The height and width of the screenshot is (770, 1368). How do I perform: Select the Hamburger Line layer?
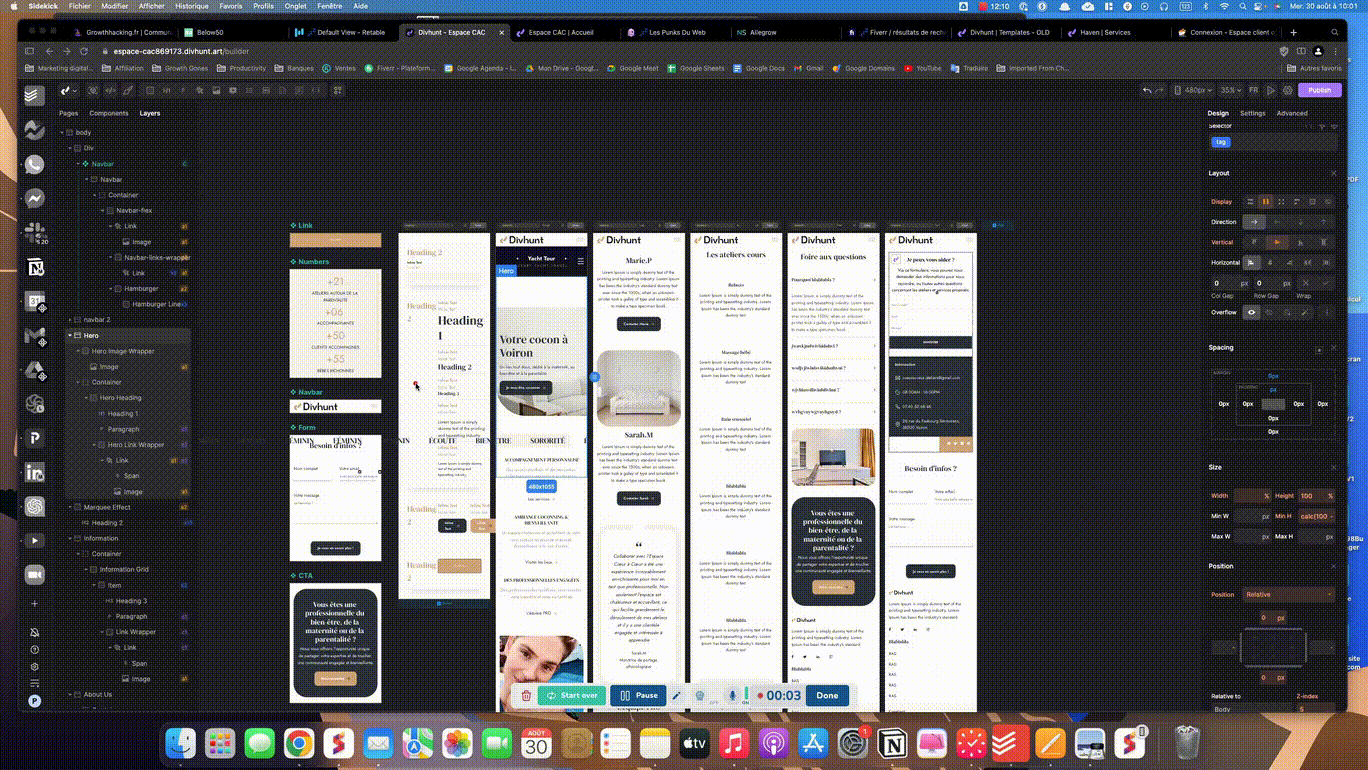coord(156,304)
